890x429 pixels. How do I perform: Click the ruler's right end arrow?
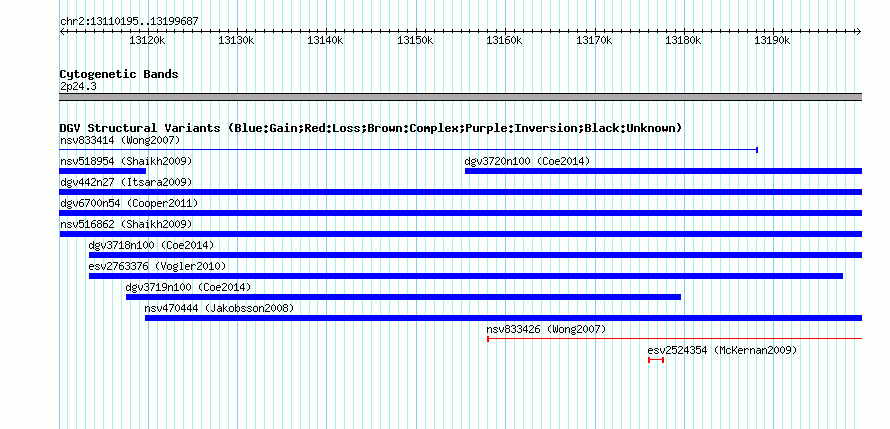coord(859,32)
